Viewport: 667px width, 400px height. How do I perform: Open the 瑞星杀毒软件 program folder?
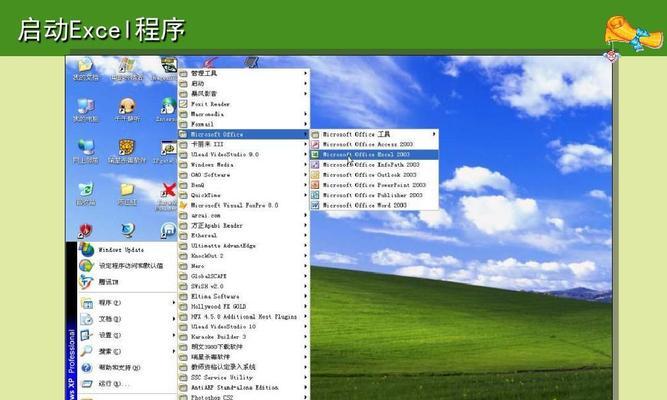(244, 357)
